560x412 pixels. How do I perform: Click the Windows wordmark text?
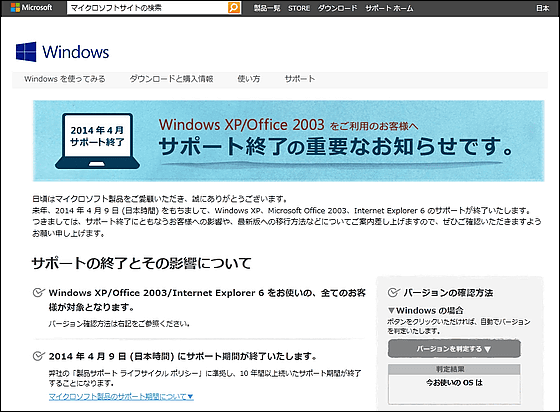tap(75, 52)
